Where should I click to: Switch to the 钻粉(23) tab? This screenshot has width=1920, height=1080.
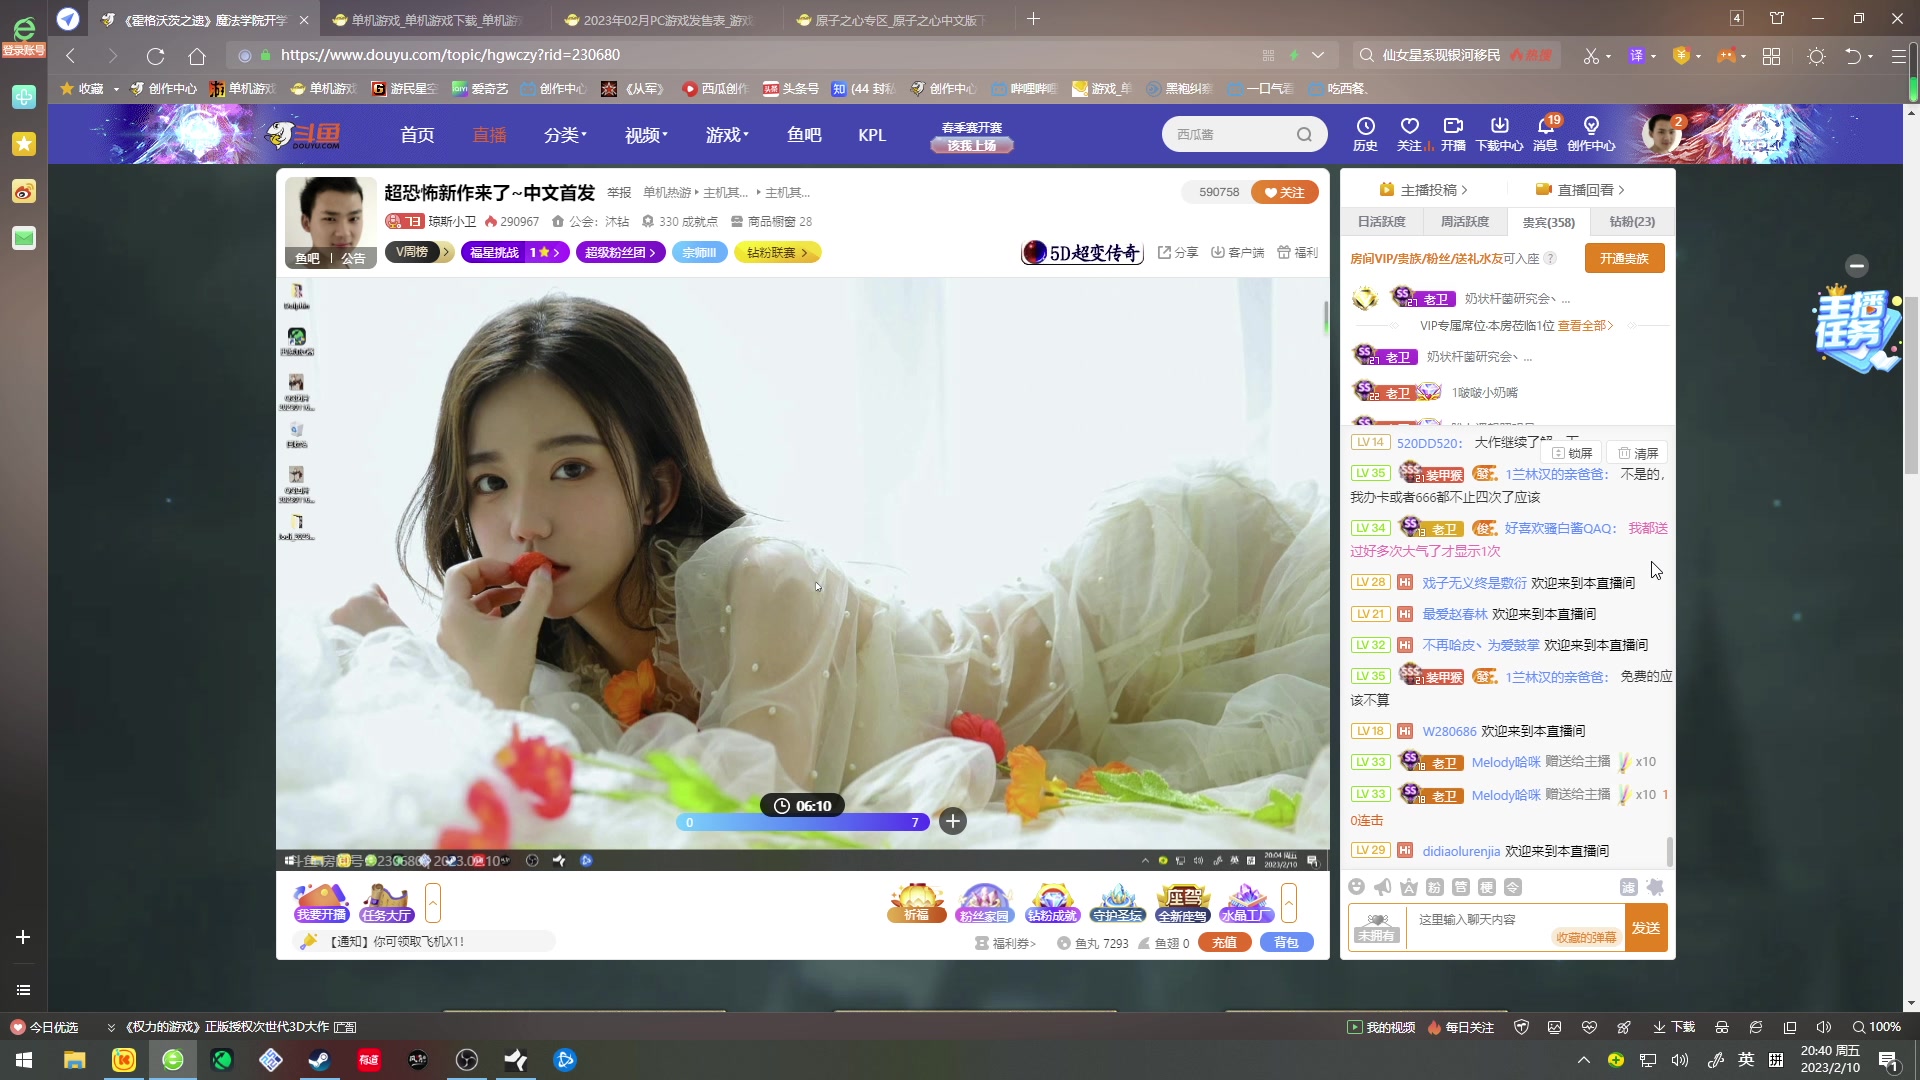(x=1630, y=222)
